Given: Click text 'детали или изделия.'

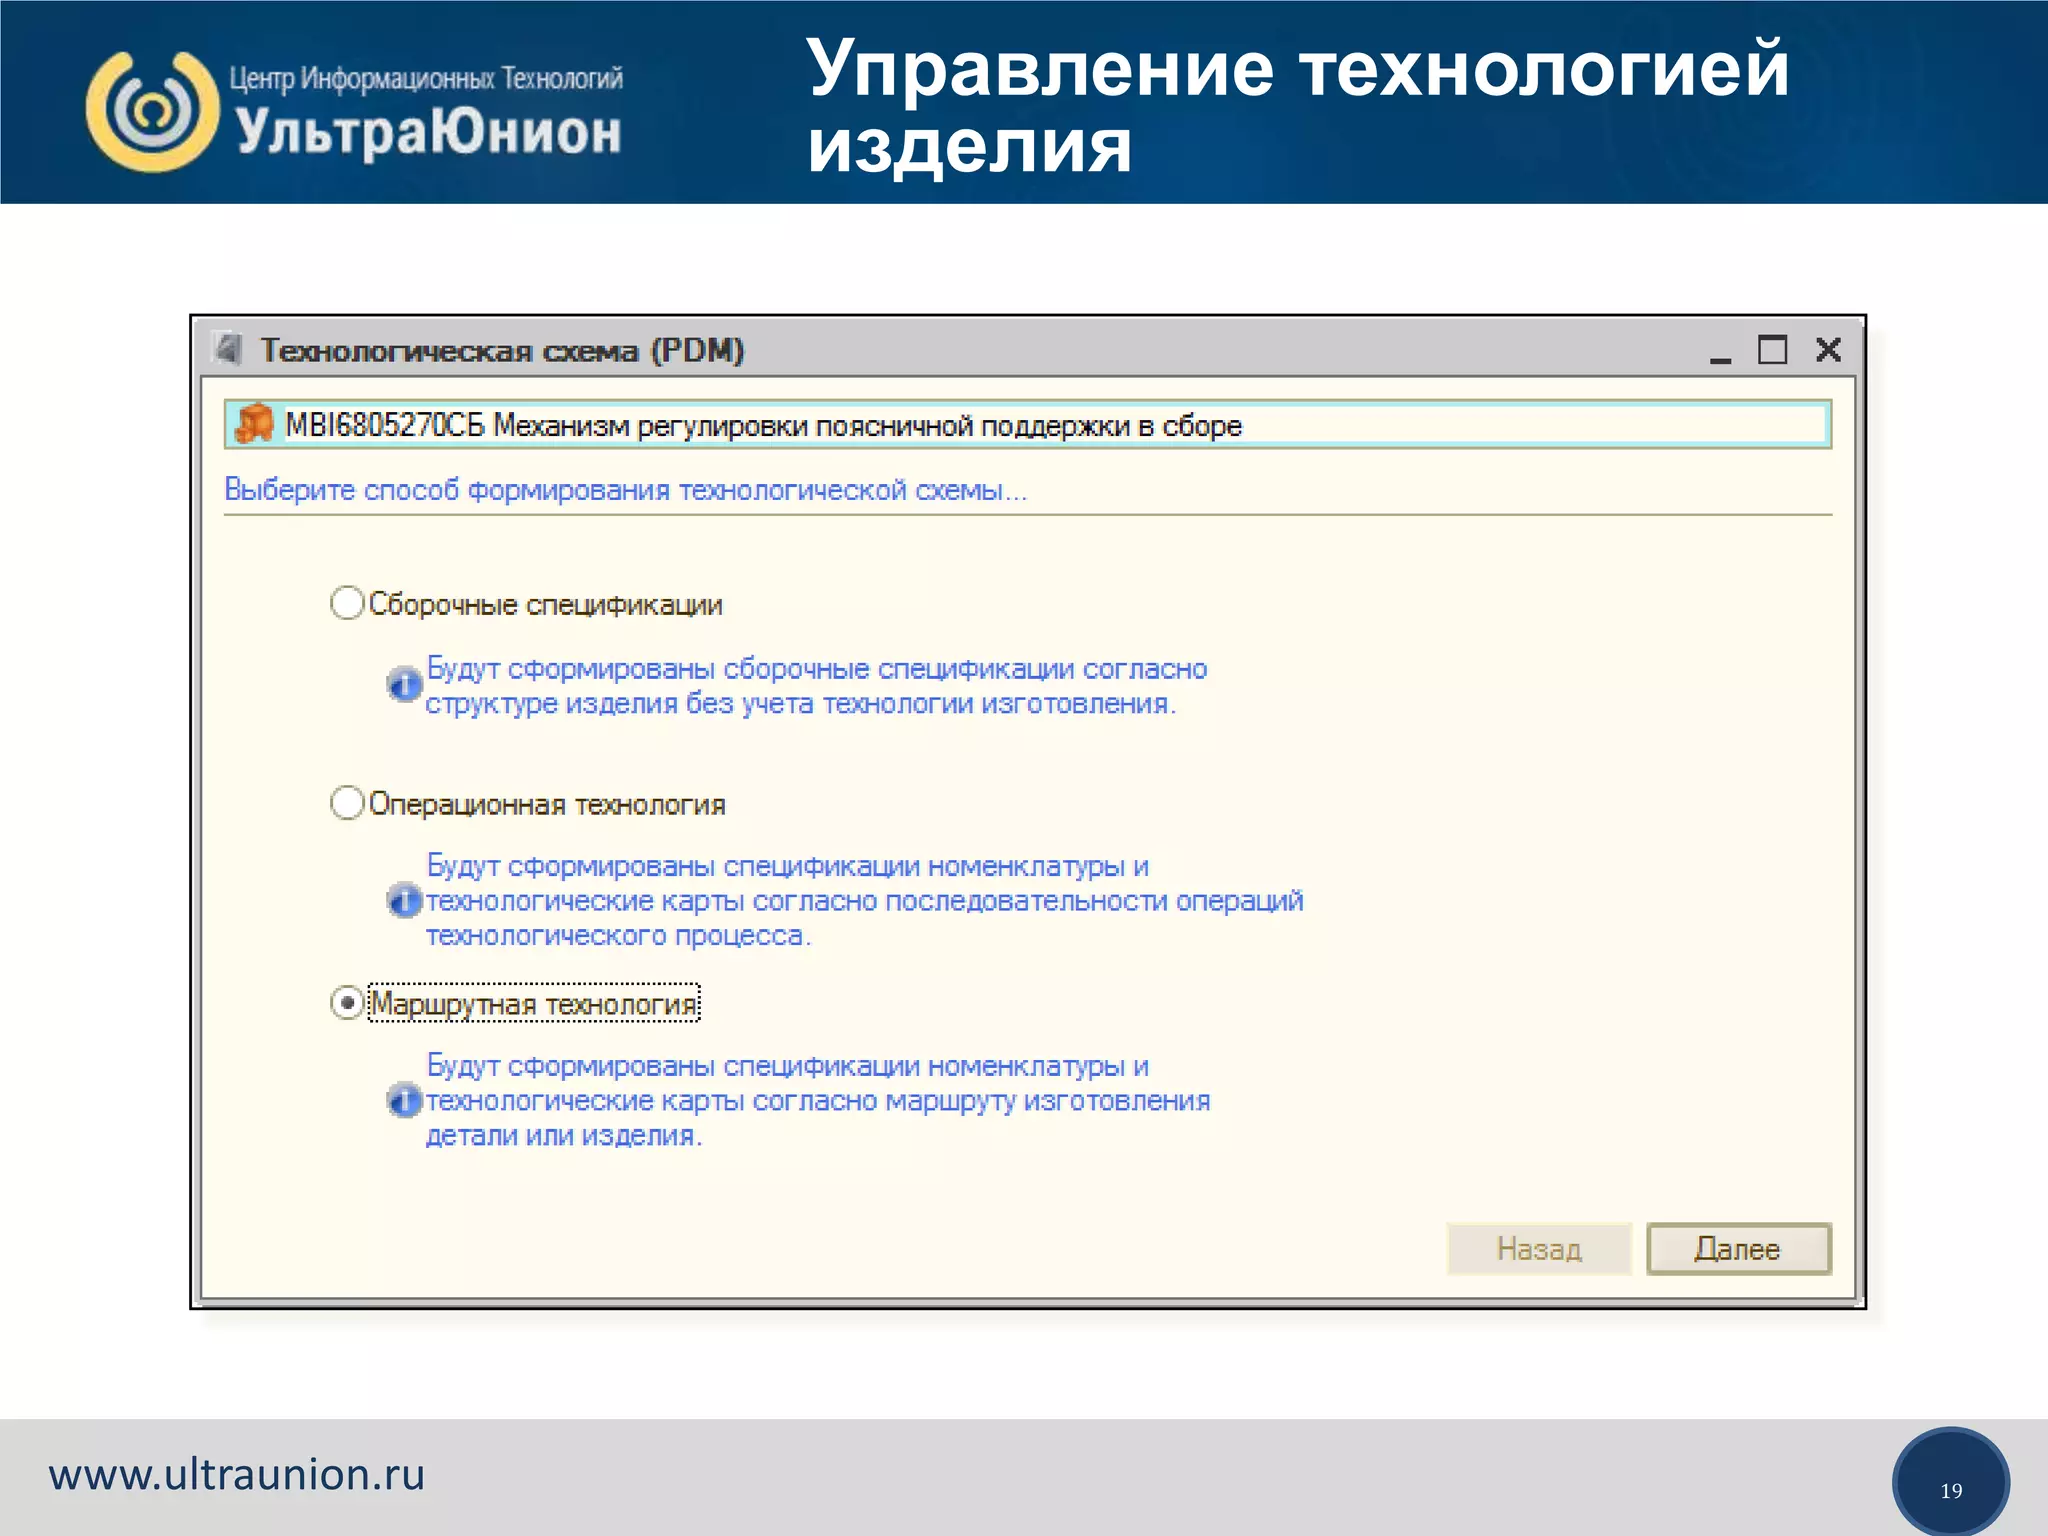Looking at the screenshot, I should point(564,1136).
